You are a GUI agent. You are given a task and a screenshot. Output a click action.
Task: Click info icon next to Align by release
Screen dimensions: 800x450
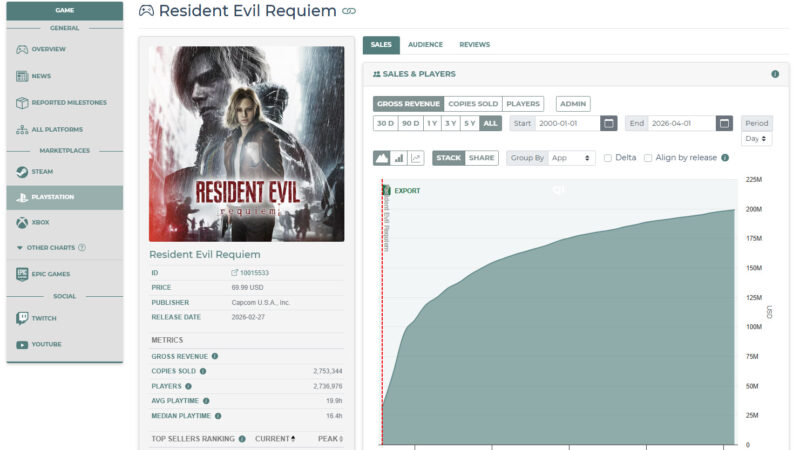725,158
